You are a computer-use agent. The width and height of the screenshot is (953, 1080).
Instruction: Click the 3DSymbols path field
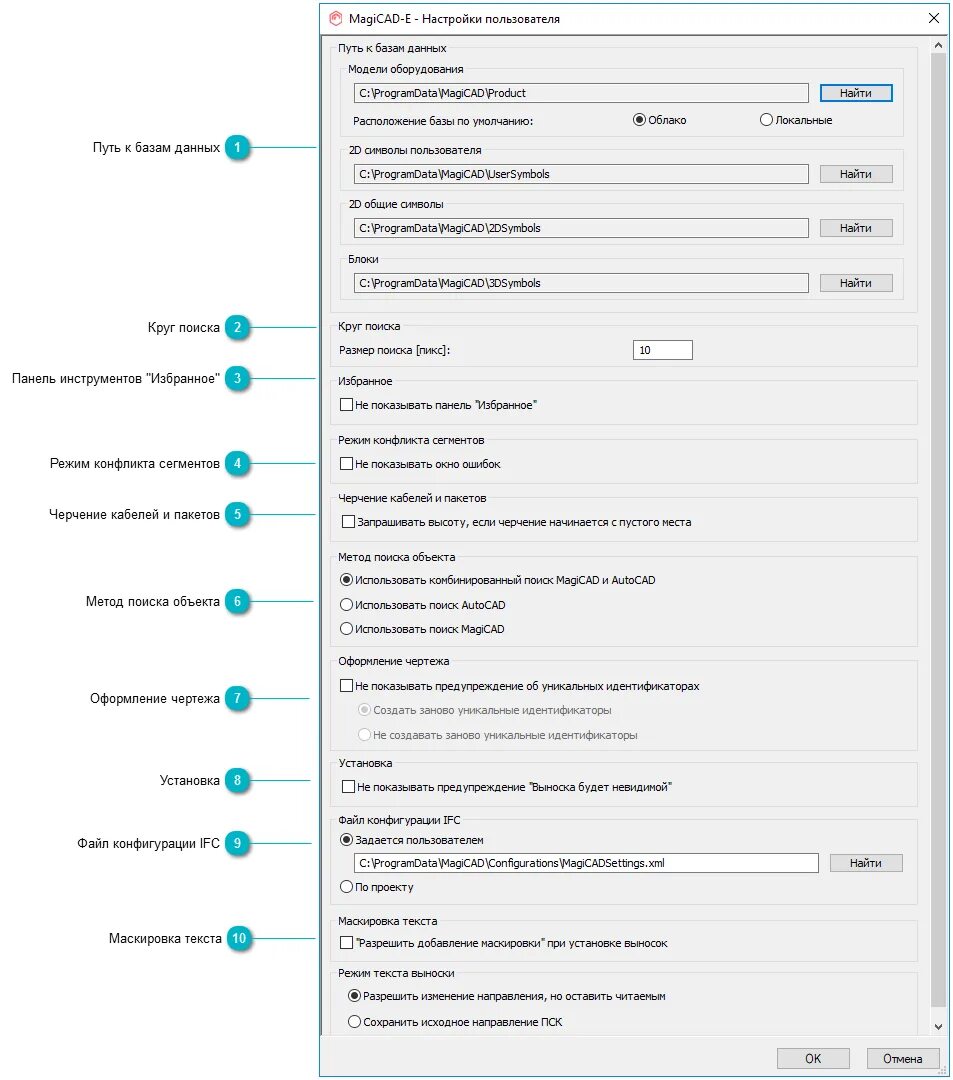click(x=581, y=283)
